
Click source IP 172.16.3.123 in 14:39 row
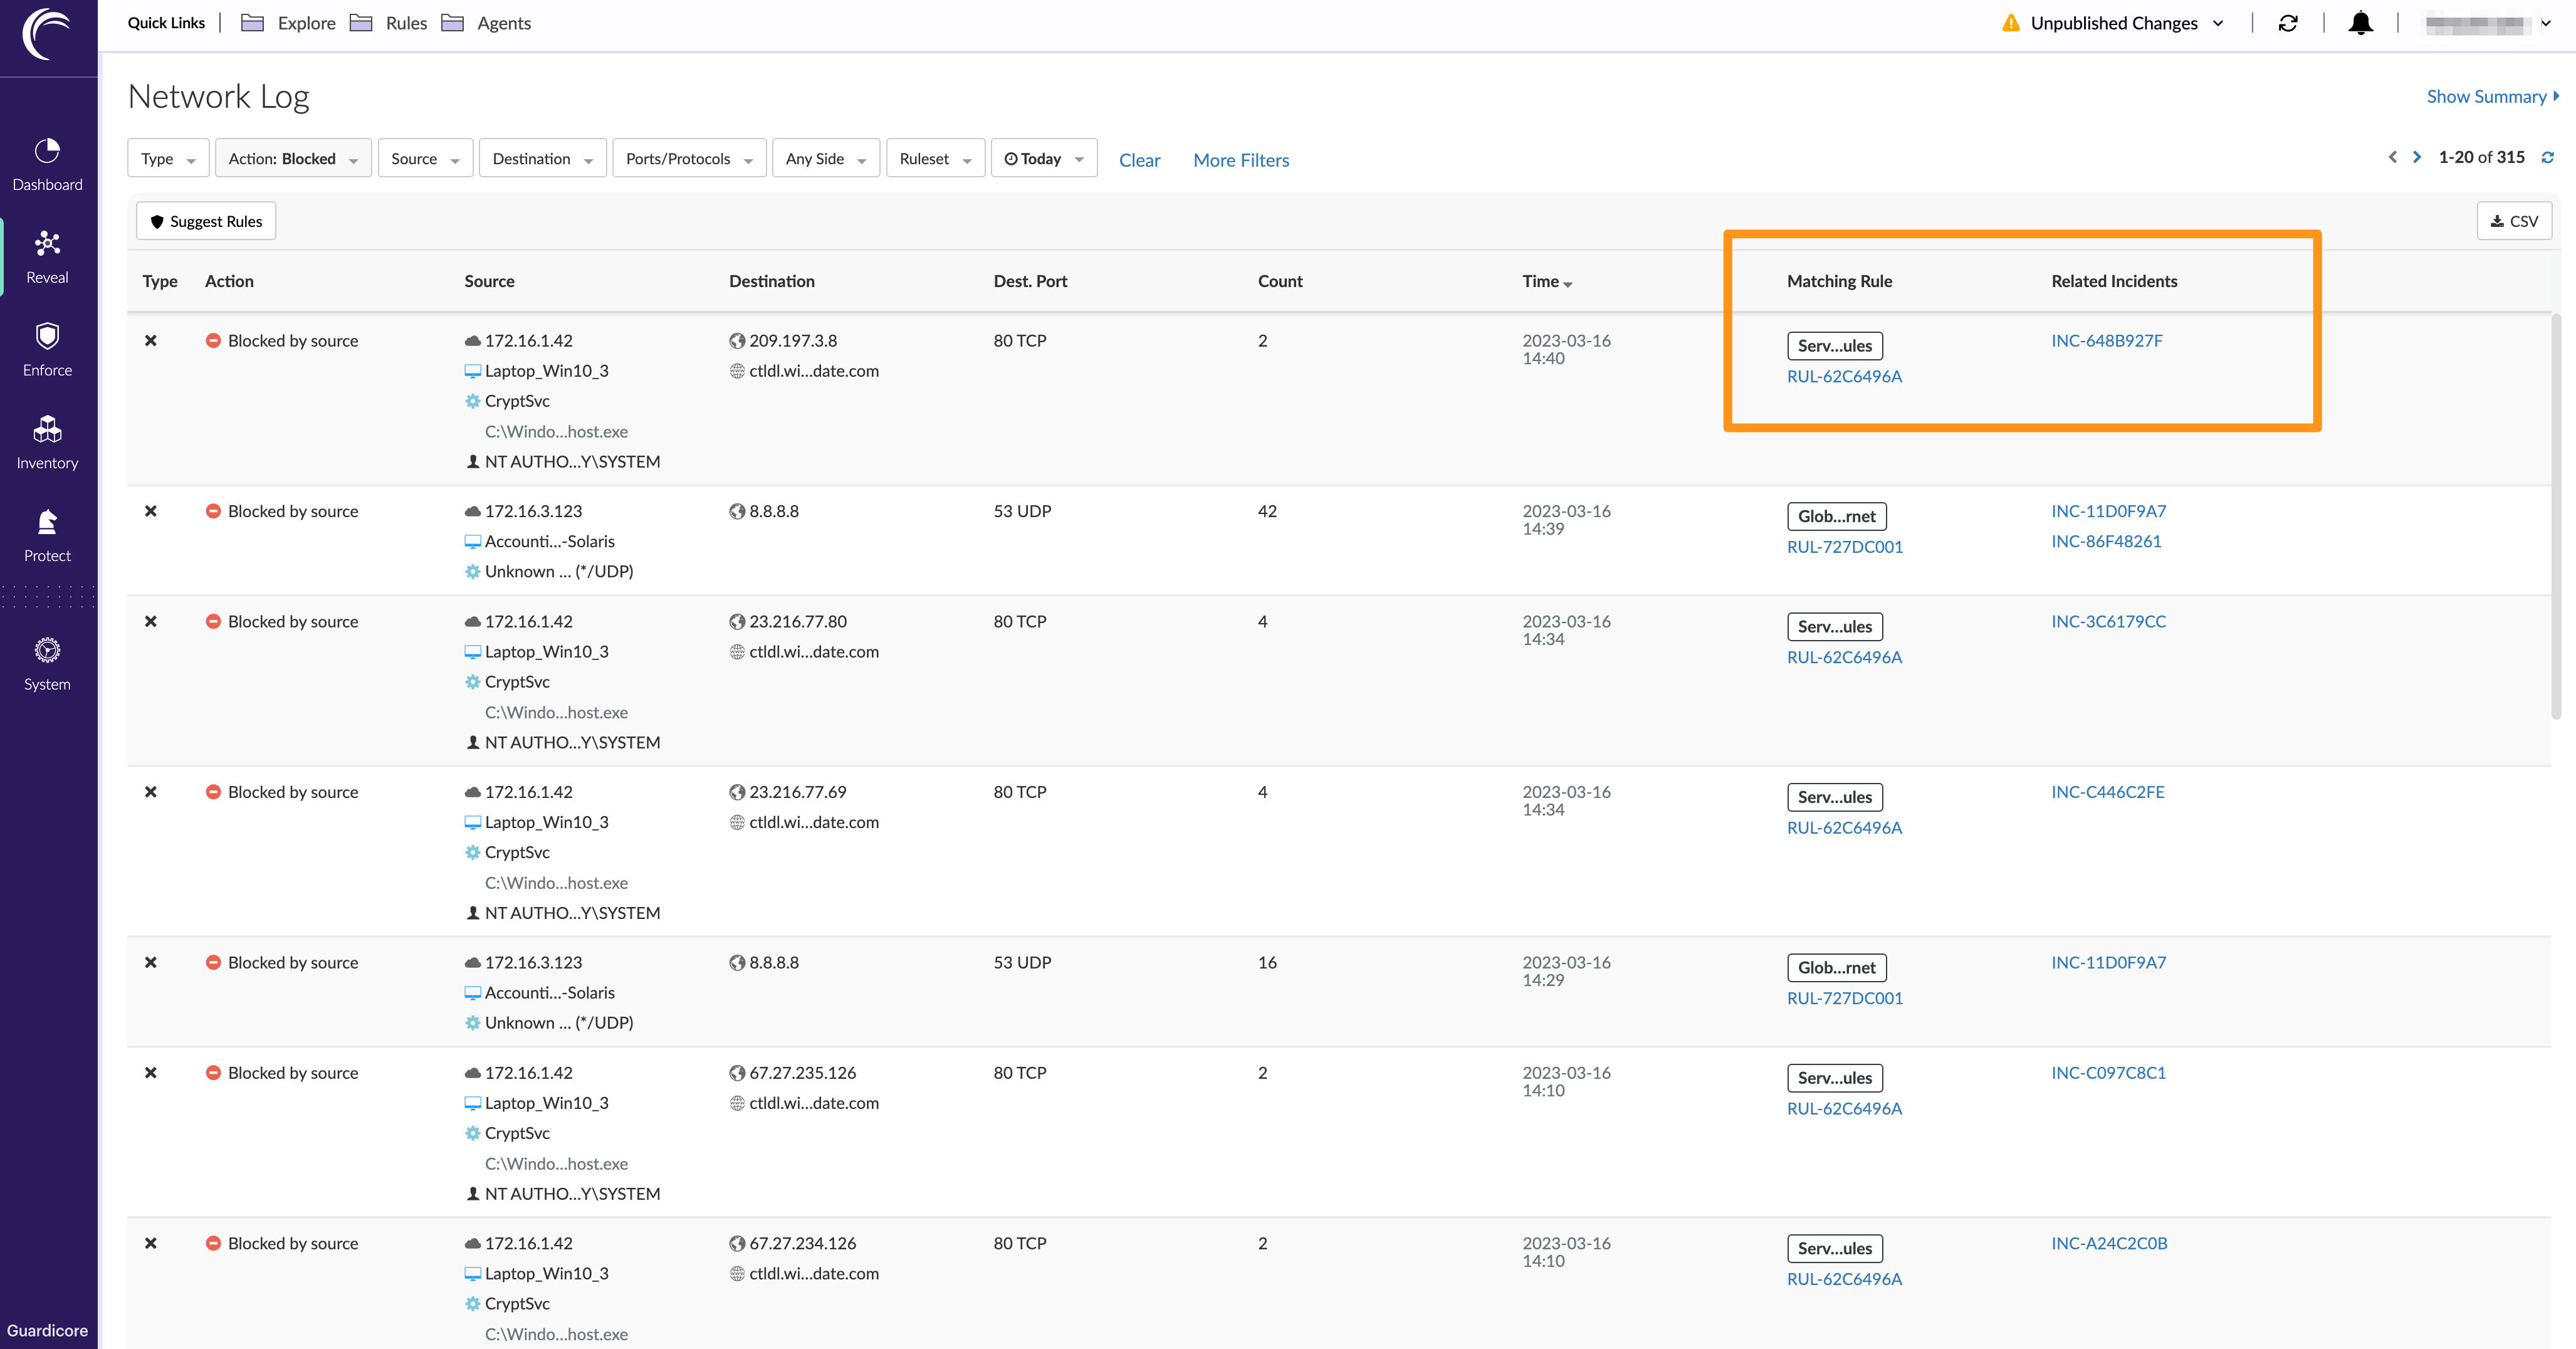pos(533,511)
